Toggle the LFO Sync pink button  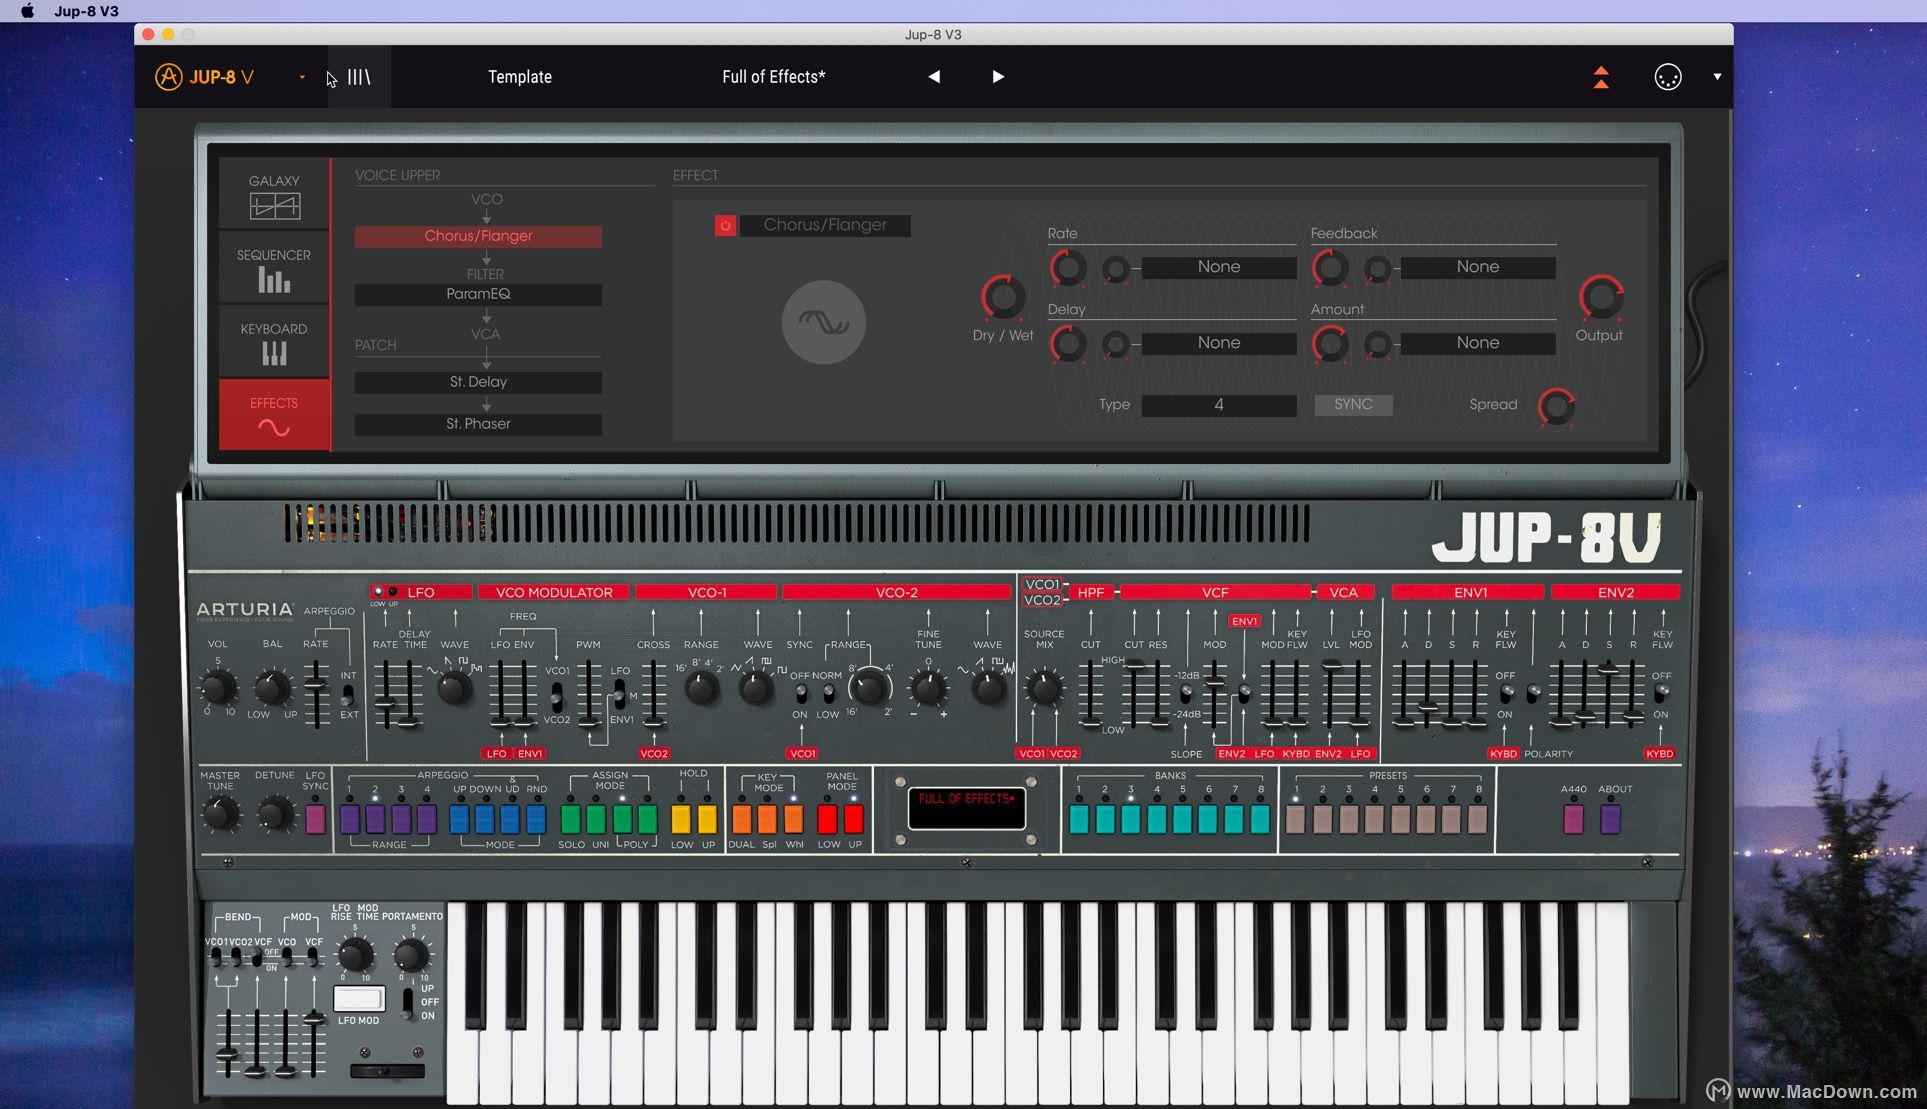[x=315, y=820]
